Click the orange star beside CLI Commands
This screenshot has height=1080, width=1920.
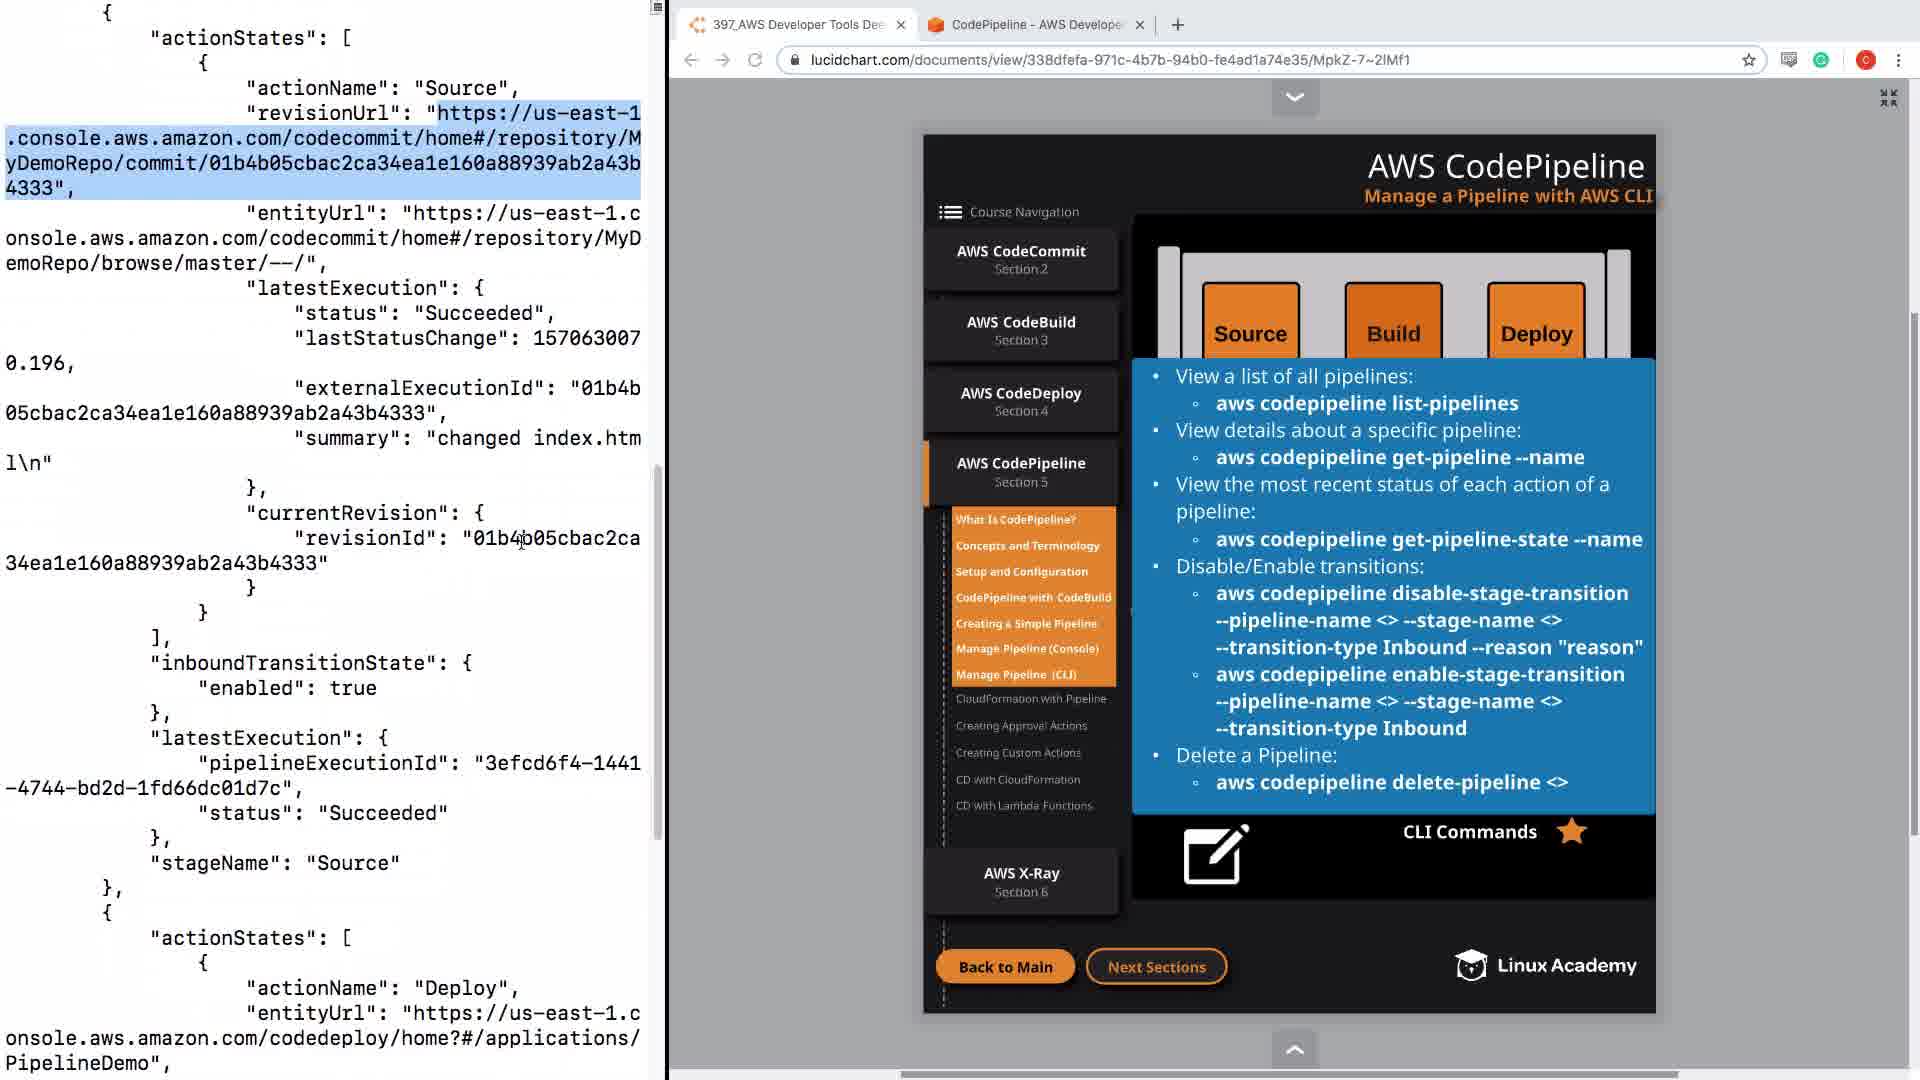1571,831
